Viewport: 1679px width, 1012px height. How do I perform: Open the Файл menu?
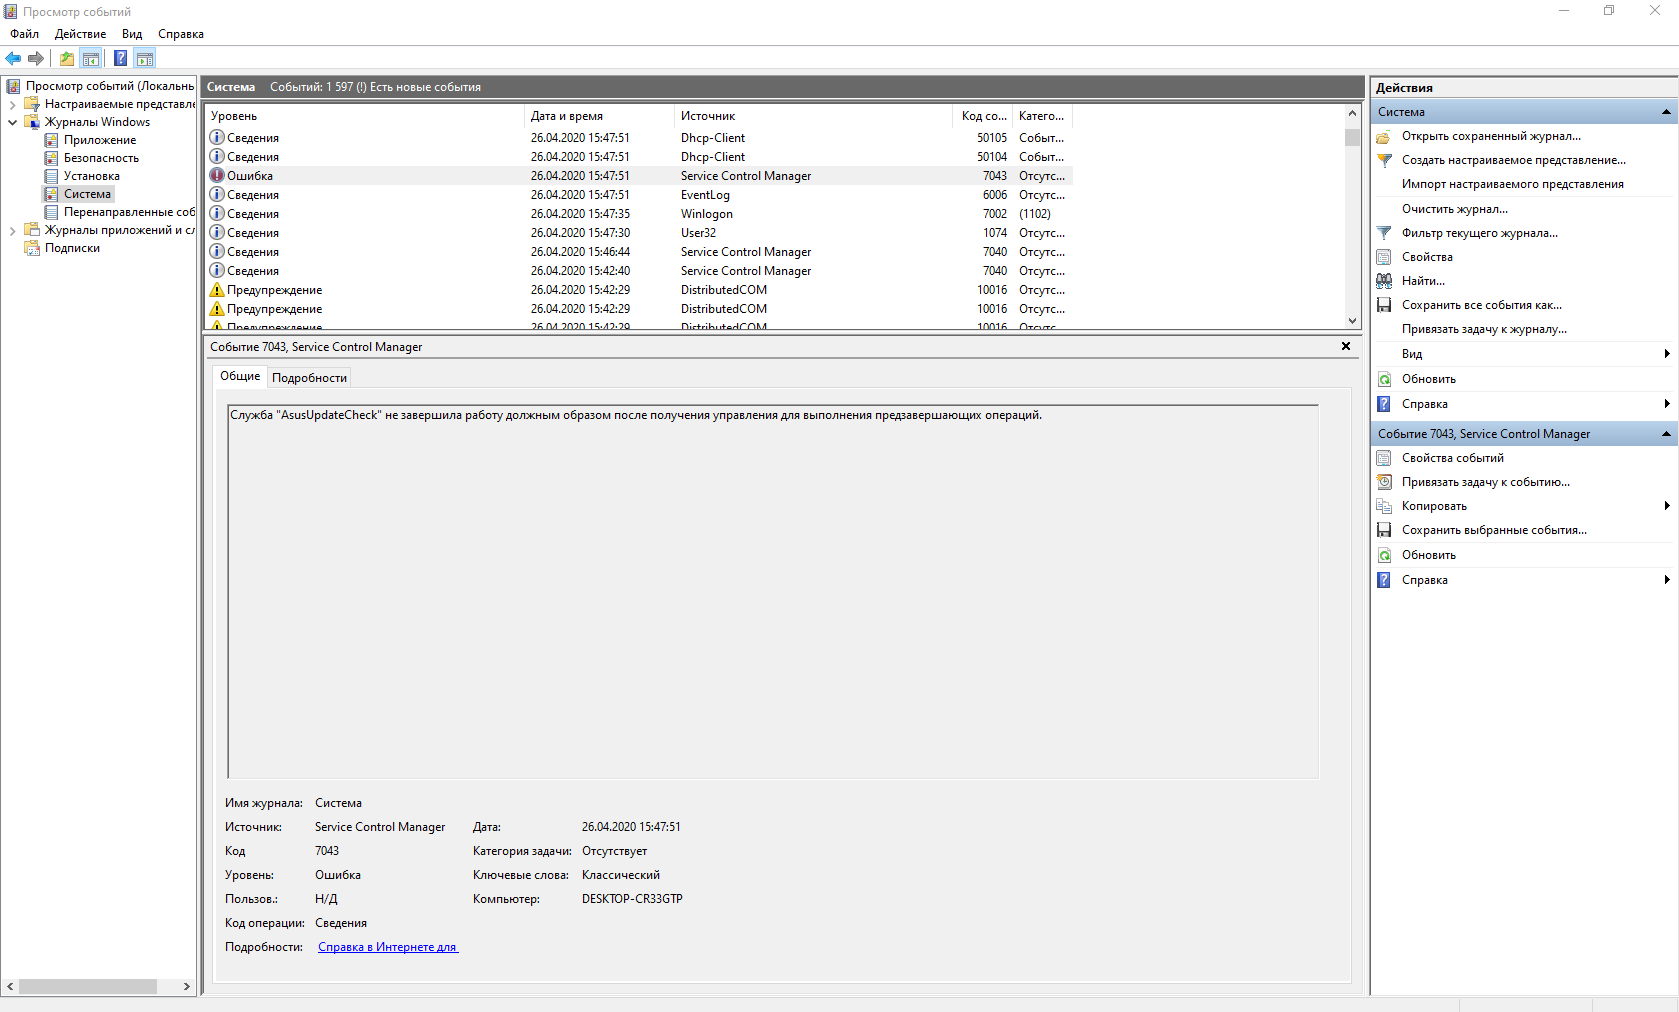click(x=25, y=34)
